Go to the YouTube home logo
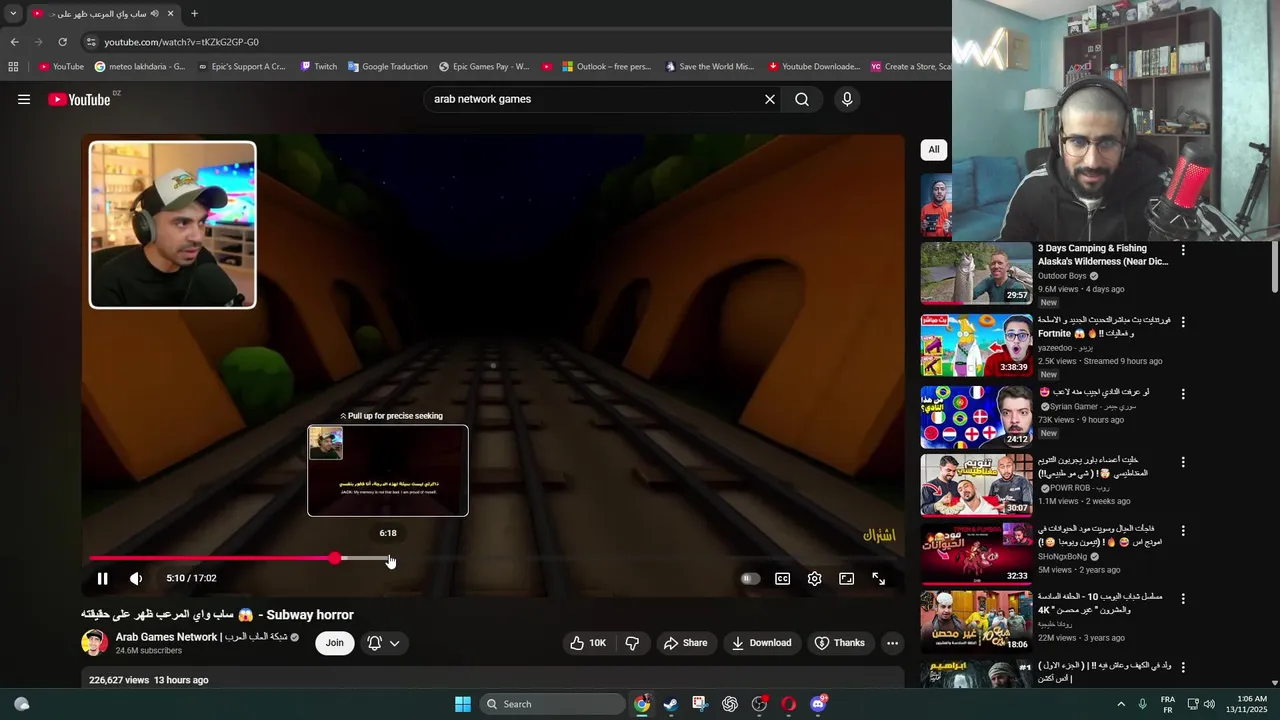 79,99
